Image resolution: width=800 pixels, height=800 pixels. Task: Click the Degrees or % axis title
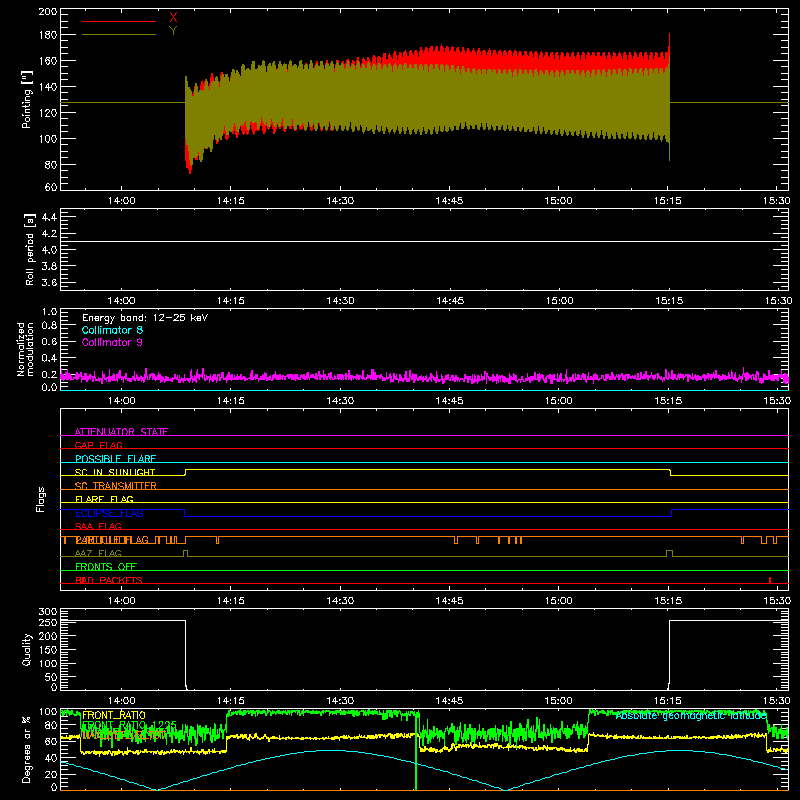[x=27, y=749]
